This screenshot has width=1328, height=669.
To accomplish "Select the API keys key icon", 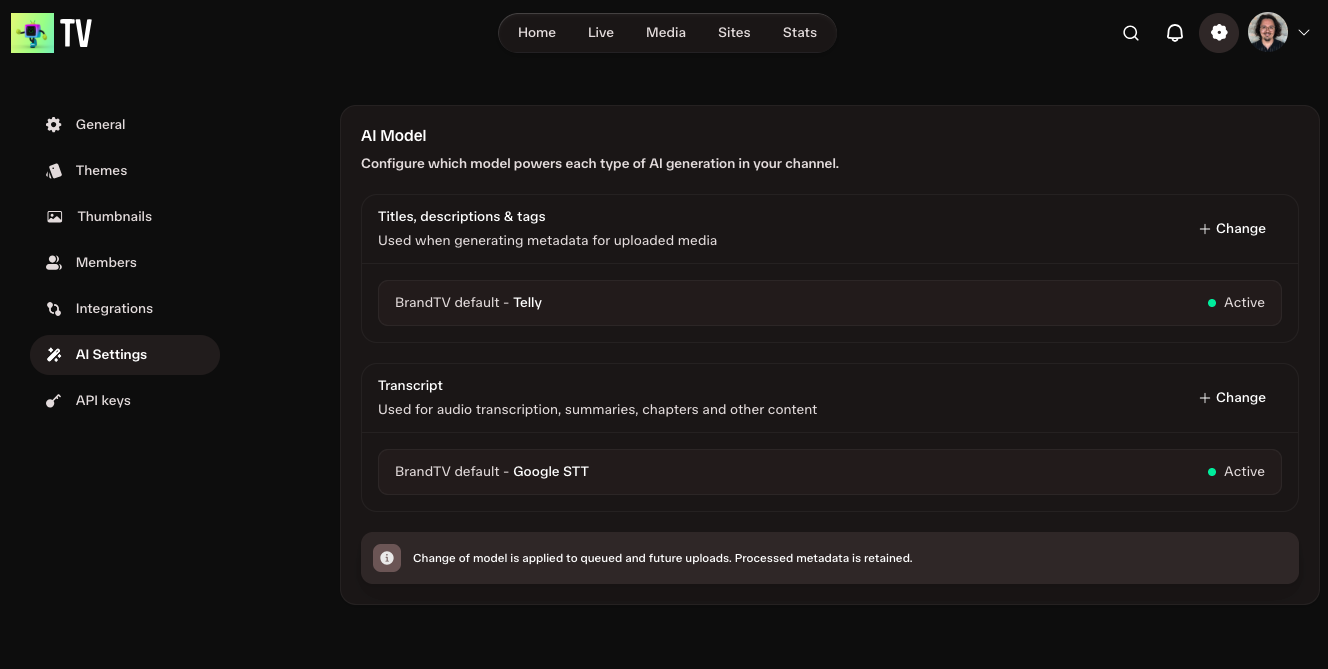I will coord(54,401).
